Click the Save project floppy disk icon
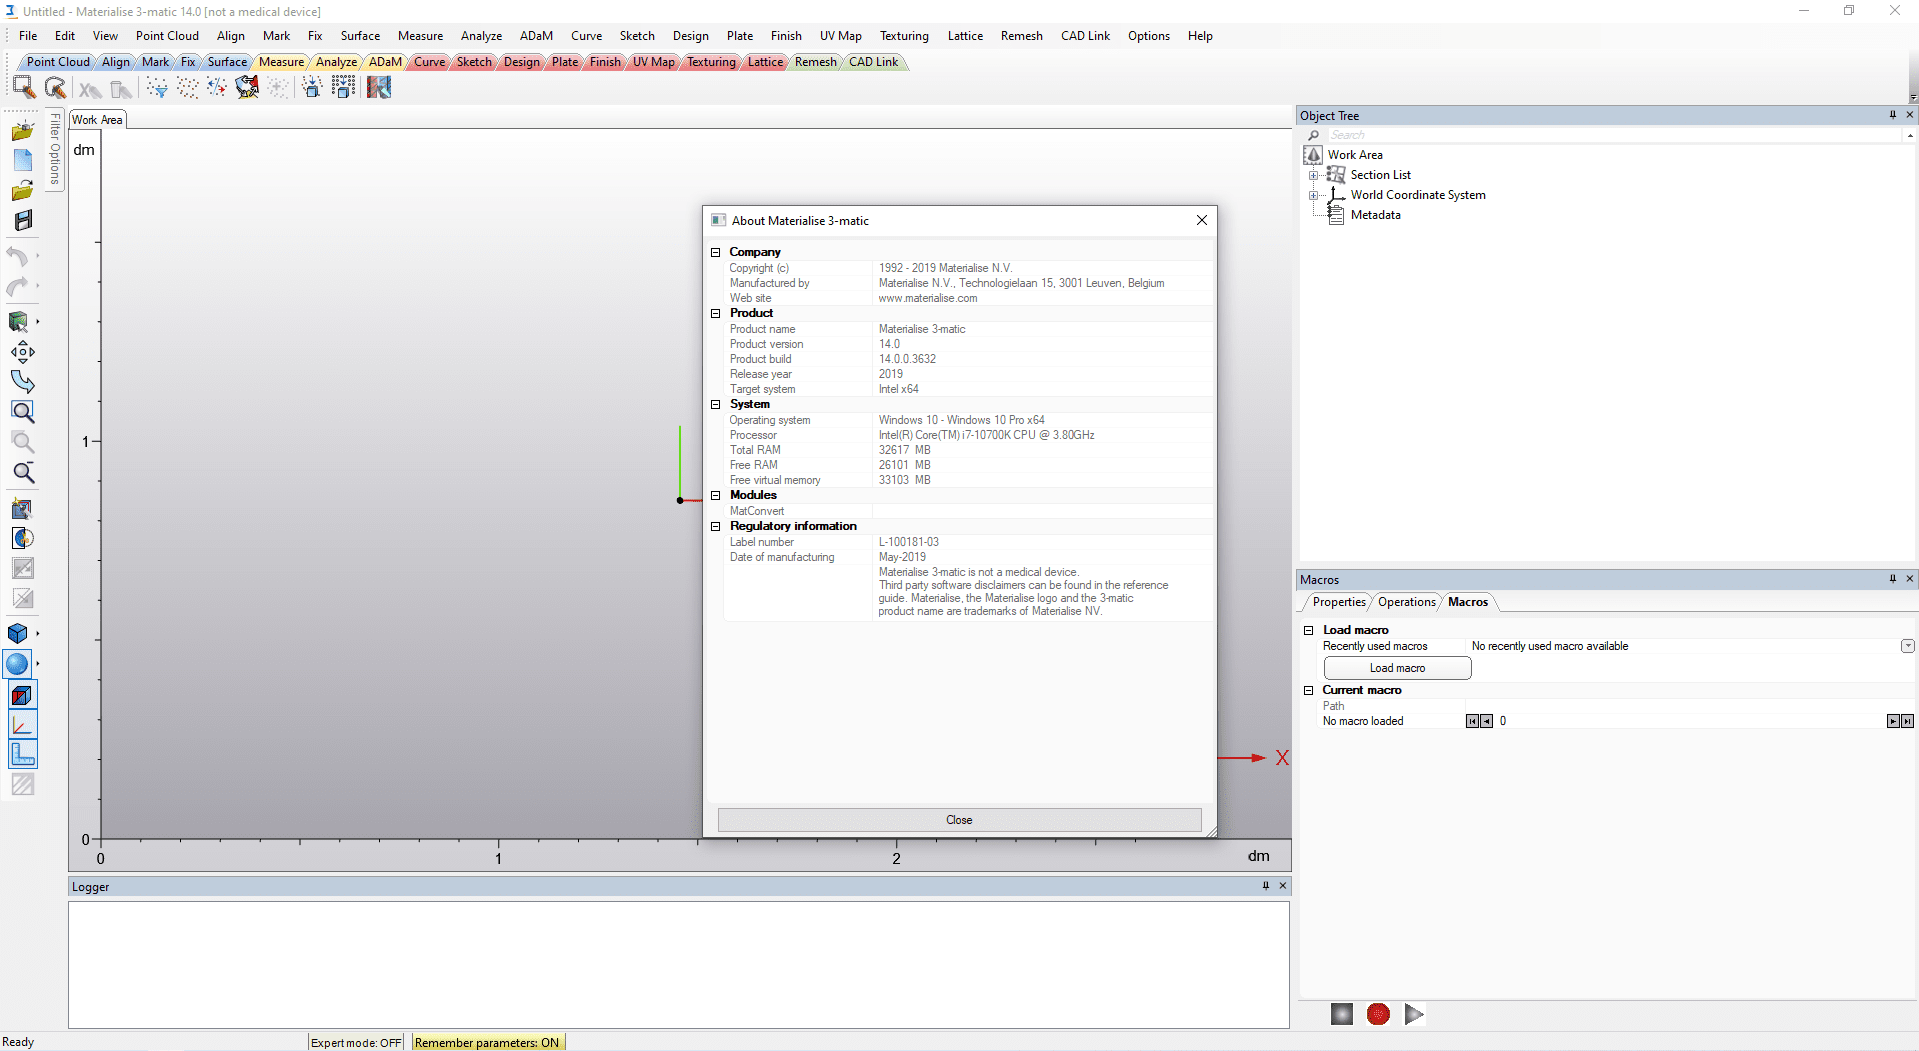Screen dimensions: 1919x1051 point(23,220)
